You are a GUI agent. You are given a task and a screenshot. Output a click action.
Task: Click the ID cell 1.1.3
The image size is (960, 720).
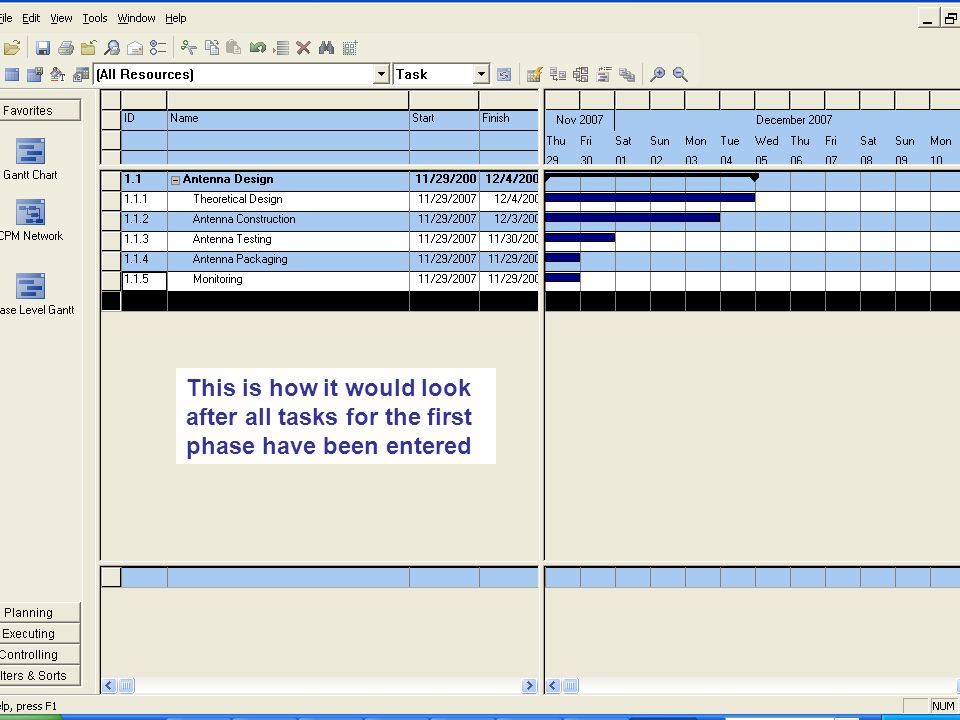click(x=144, y=240)
